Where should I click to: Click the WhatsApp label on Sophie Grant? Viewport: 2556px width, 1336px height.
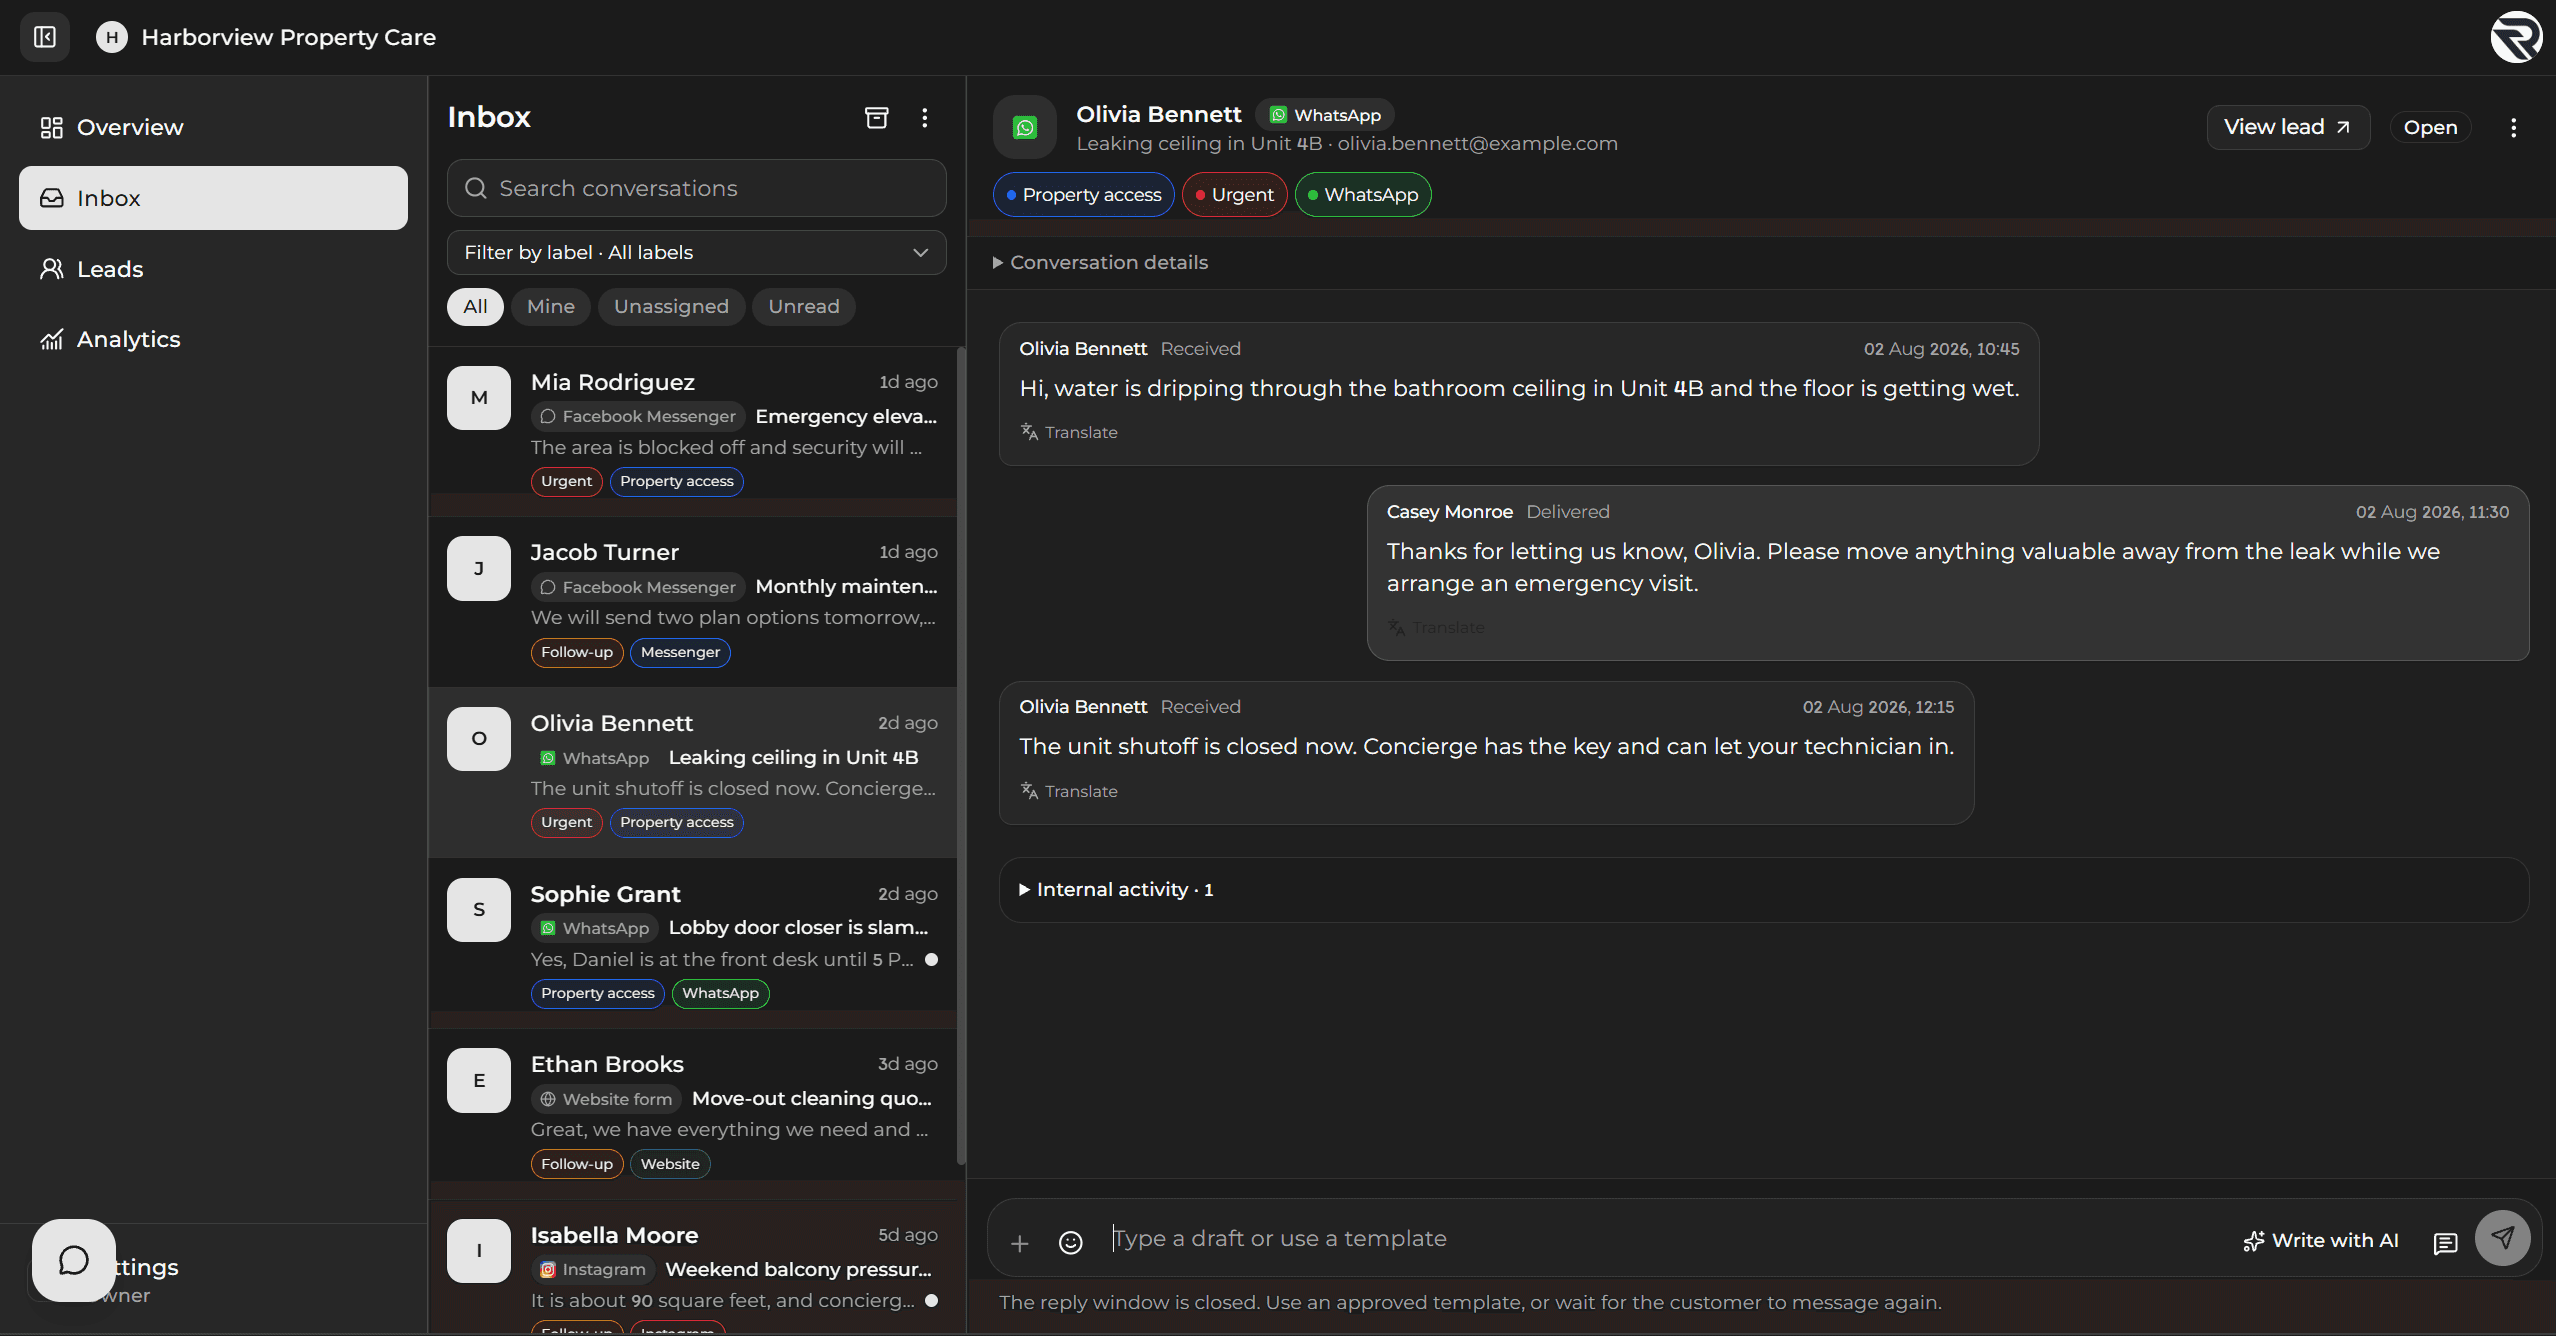pyautogui.click(x=720, y=993)
